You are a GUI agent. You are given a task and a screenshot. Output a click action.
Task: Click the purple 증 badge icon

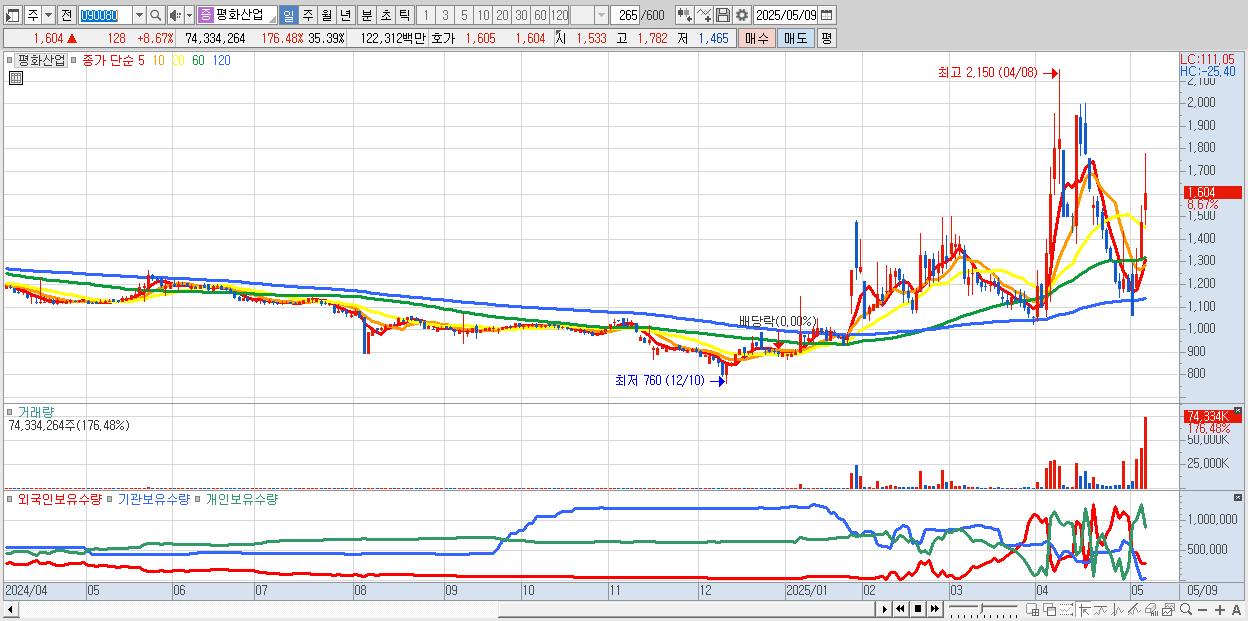pyautogui.click(x=206, y=15)
